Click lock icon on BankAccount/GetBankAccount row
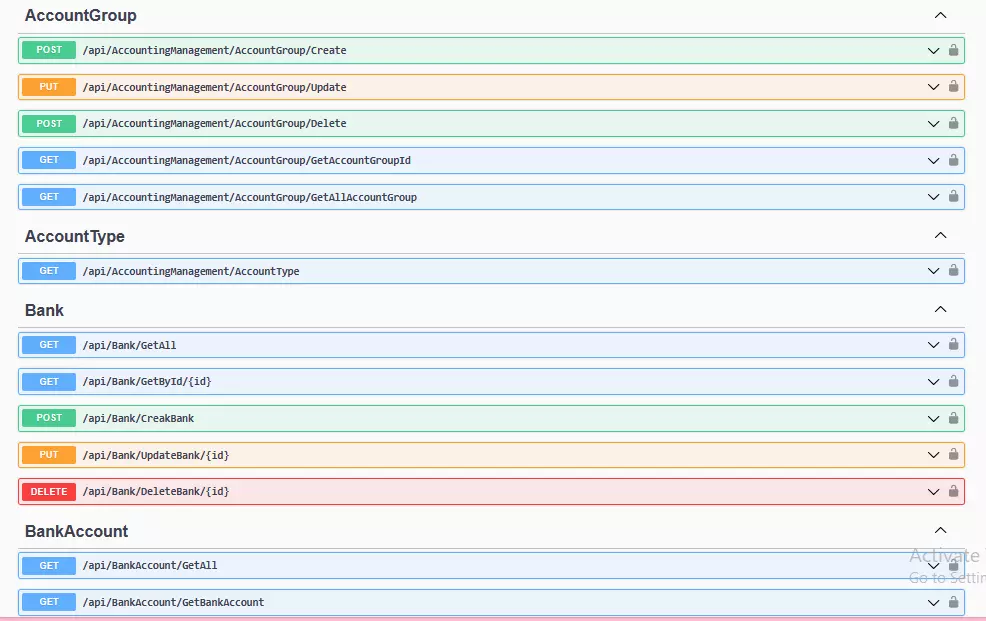The image size is (986, 621). point(953,602)
